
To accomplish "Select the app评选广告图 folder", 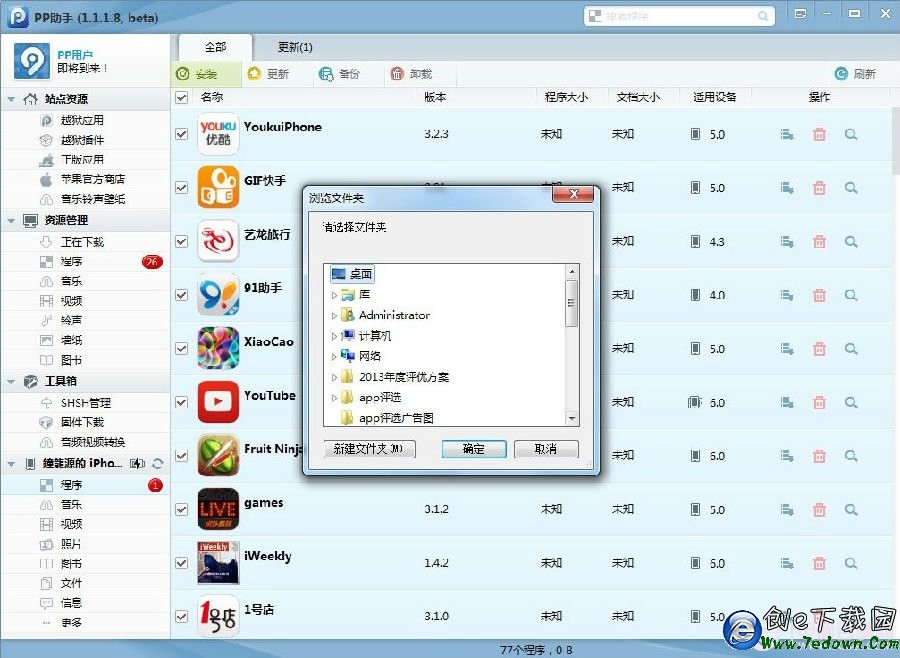I will 396,418.
